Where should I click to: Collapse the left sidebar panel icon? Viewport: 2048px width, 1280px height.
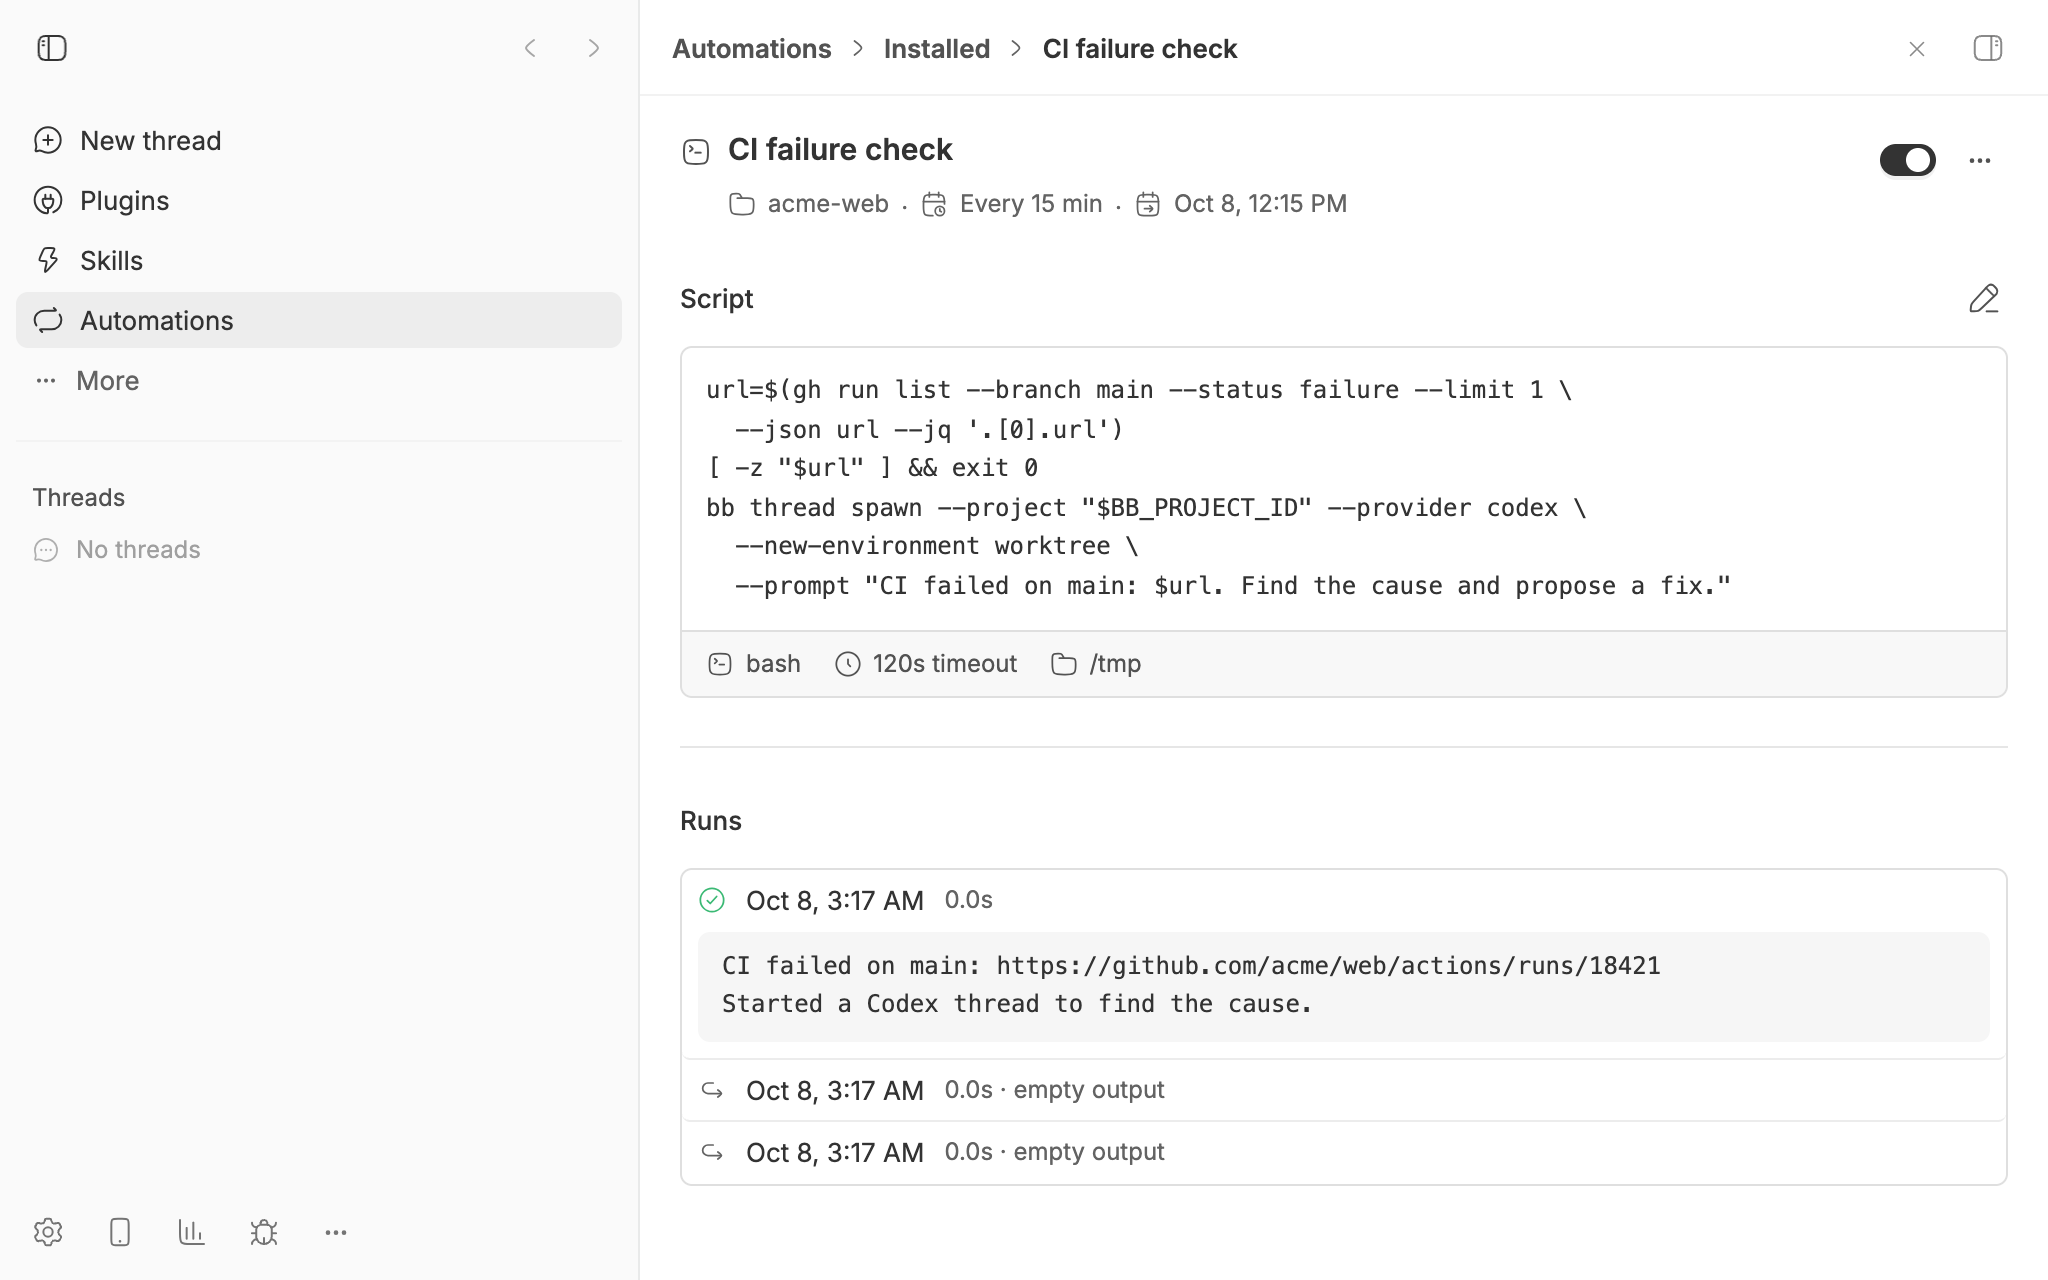coord(52,48)
